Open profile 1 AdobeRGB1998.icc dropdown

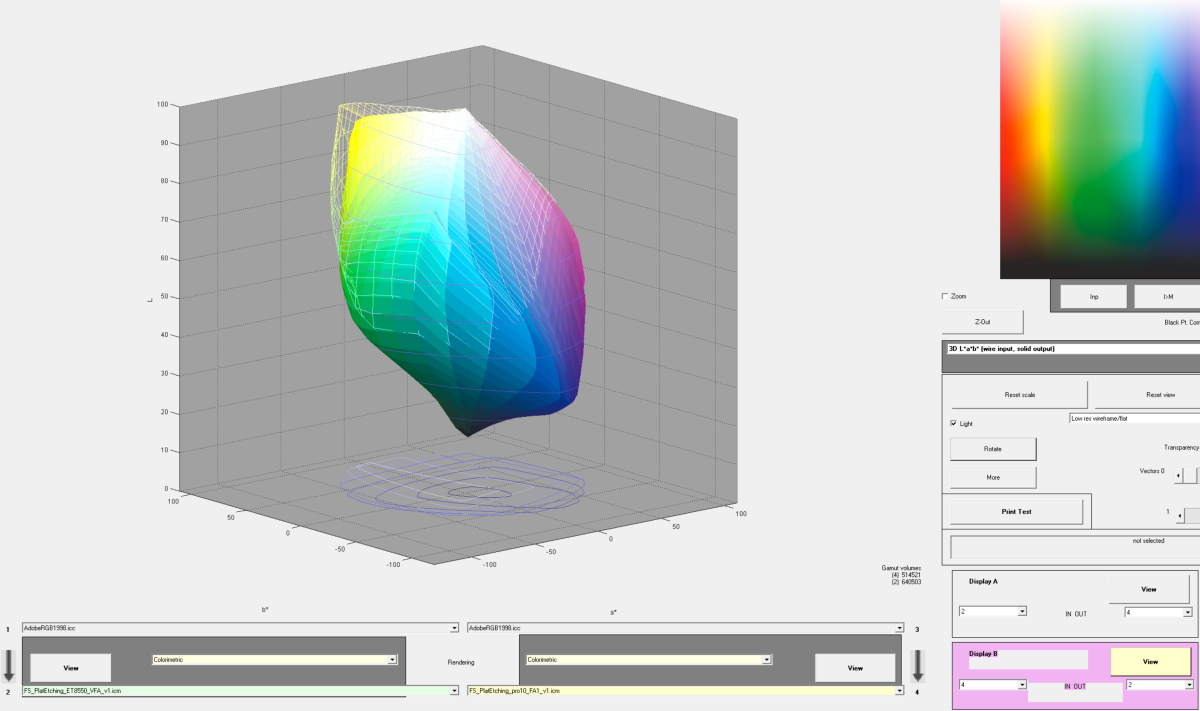click(x=453, y=628)
